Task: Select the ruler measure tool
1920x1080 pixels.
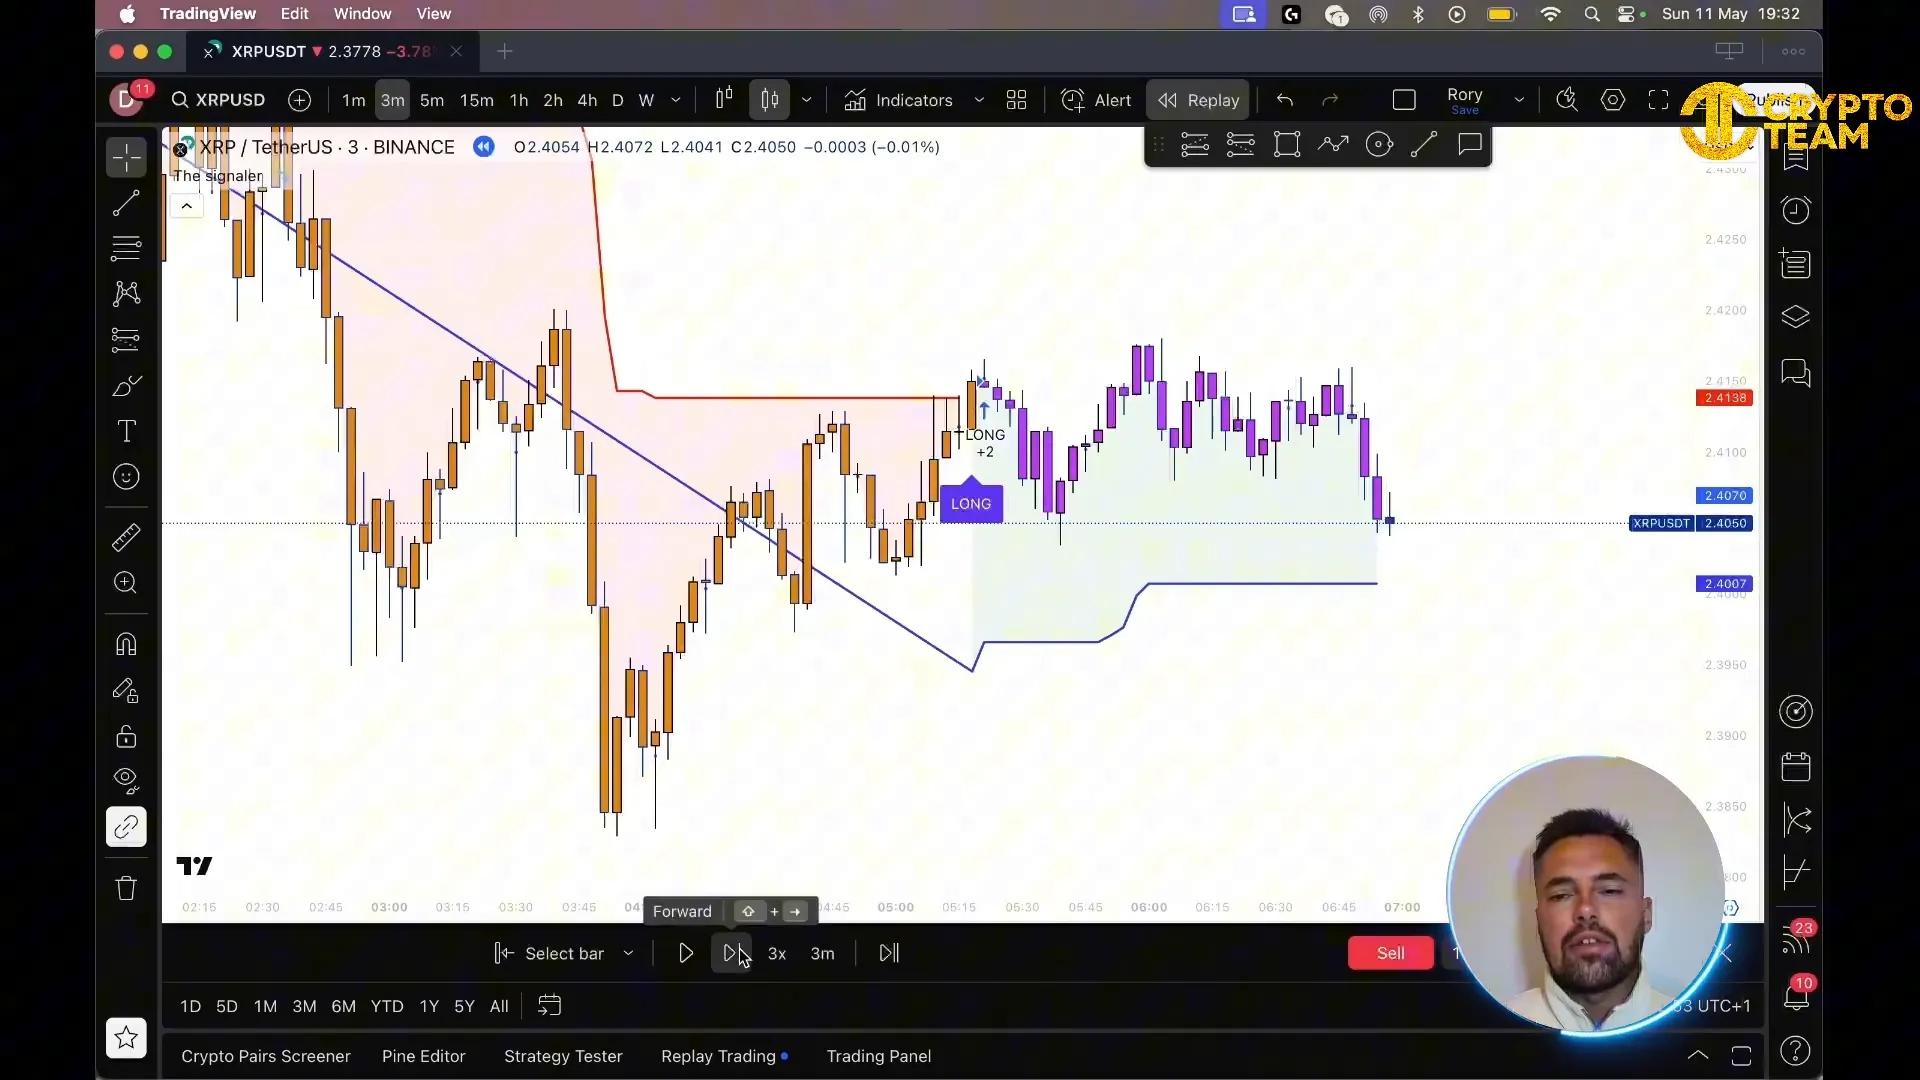Action: coord(126,538)
